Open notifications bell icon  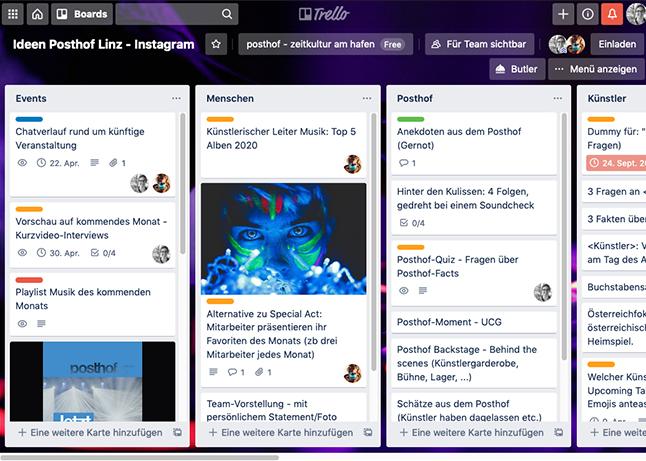coord(612,14)
